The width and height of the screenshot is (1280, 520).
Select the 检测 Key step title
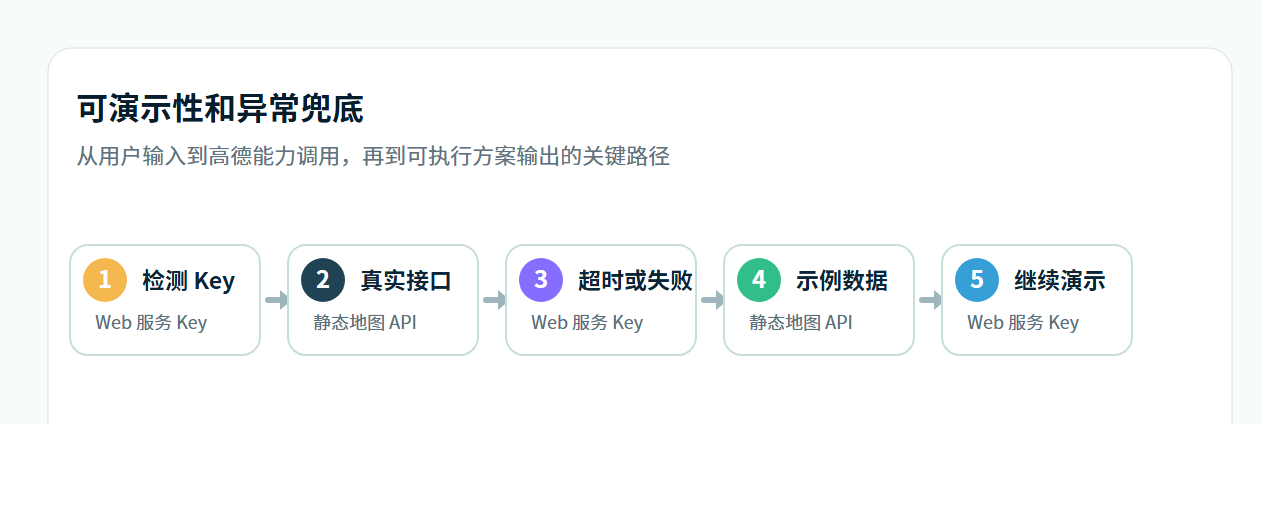coord(188,281)
